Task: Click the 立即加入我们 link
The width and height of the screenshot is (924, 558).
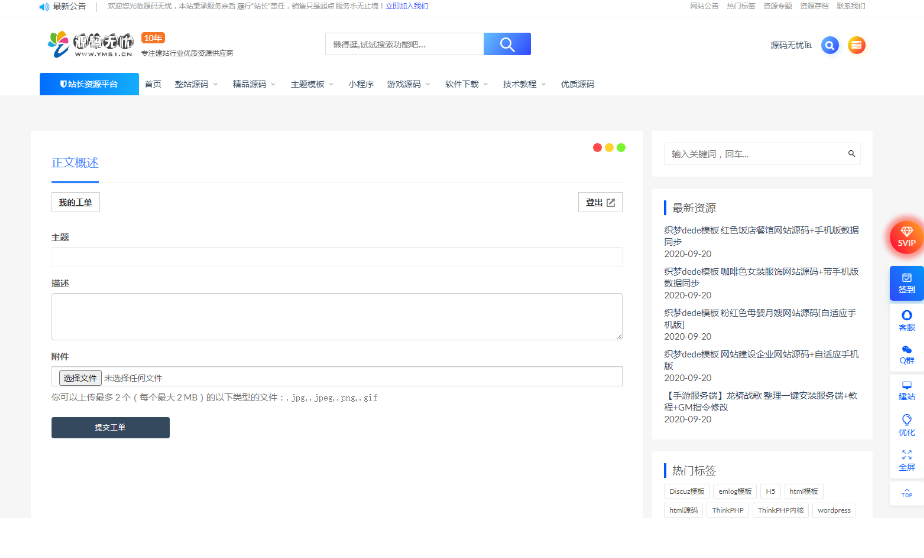Action: 407,6
